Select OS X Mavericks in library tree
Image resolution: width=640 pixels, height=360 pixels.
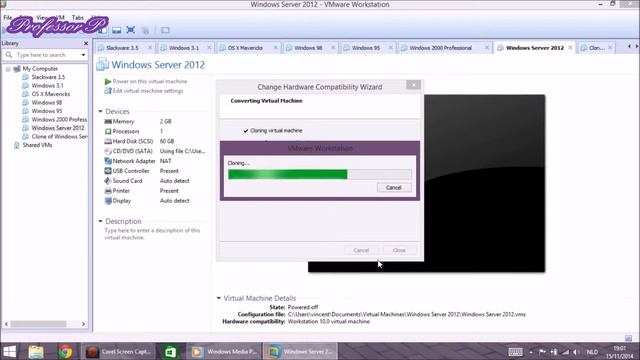51,94
